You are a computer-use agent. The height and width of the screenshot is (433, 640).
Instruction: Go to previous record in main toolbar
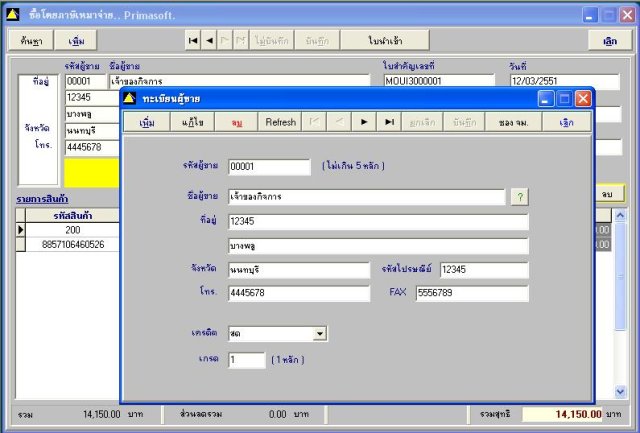(x=209, y=40)
